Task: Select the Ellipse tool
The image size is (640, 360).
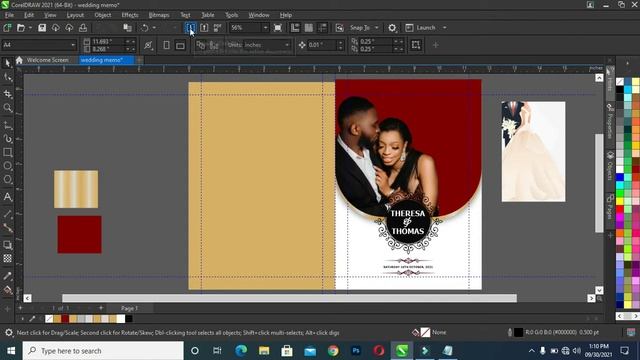Action: [x=7, y=166]
